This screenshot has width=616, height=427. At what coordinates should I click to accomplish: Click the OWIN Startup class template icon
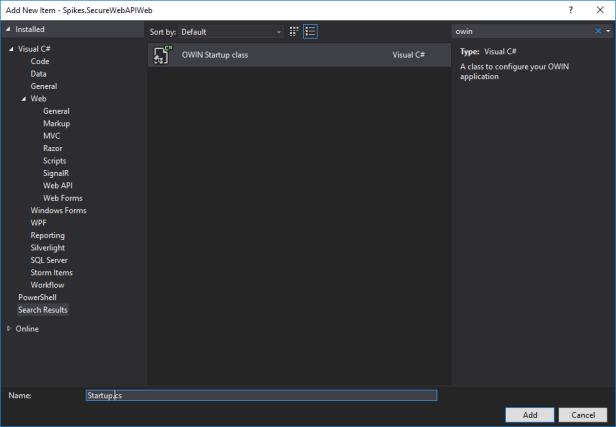tap(163, 55)
